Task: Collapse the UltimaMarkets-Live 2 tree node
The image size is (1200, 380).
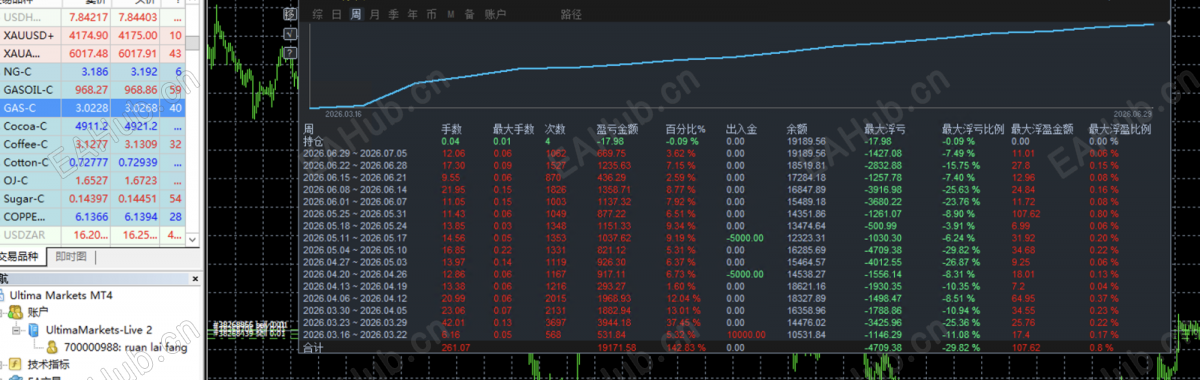Action: (16, 330)
